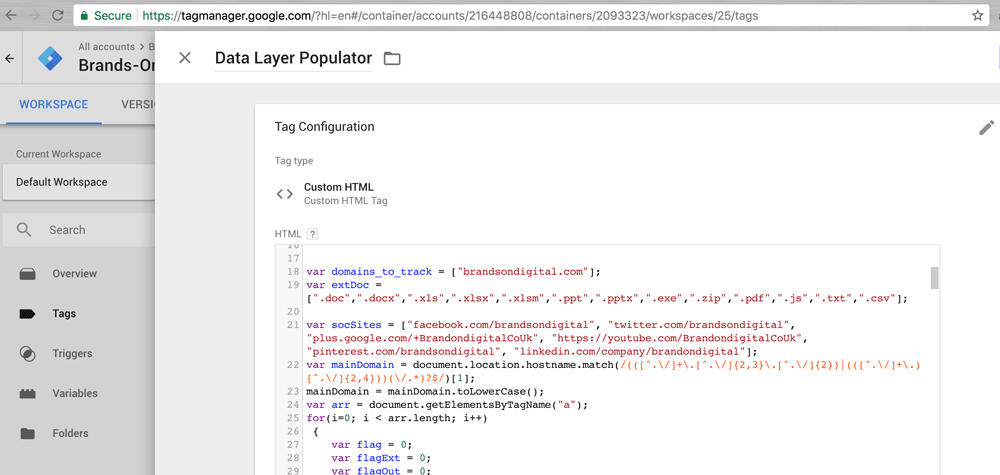Click the search magnifier icon

pos(24,230)
